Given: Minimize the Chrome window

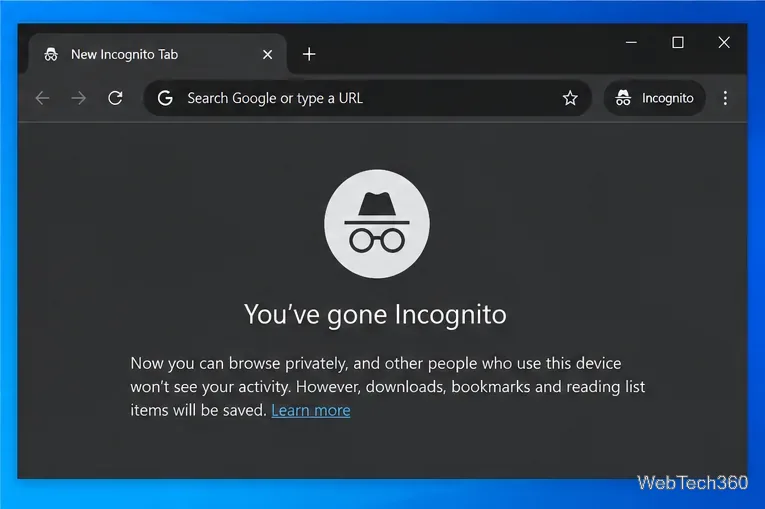Looking at the screenshot, I should pyautogui.click(x=631, y=42).
